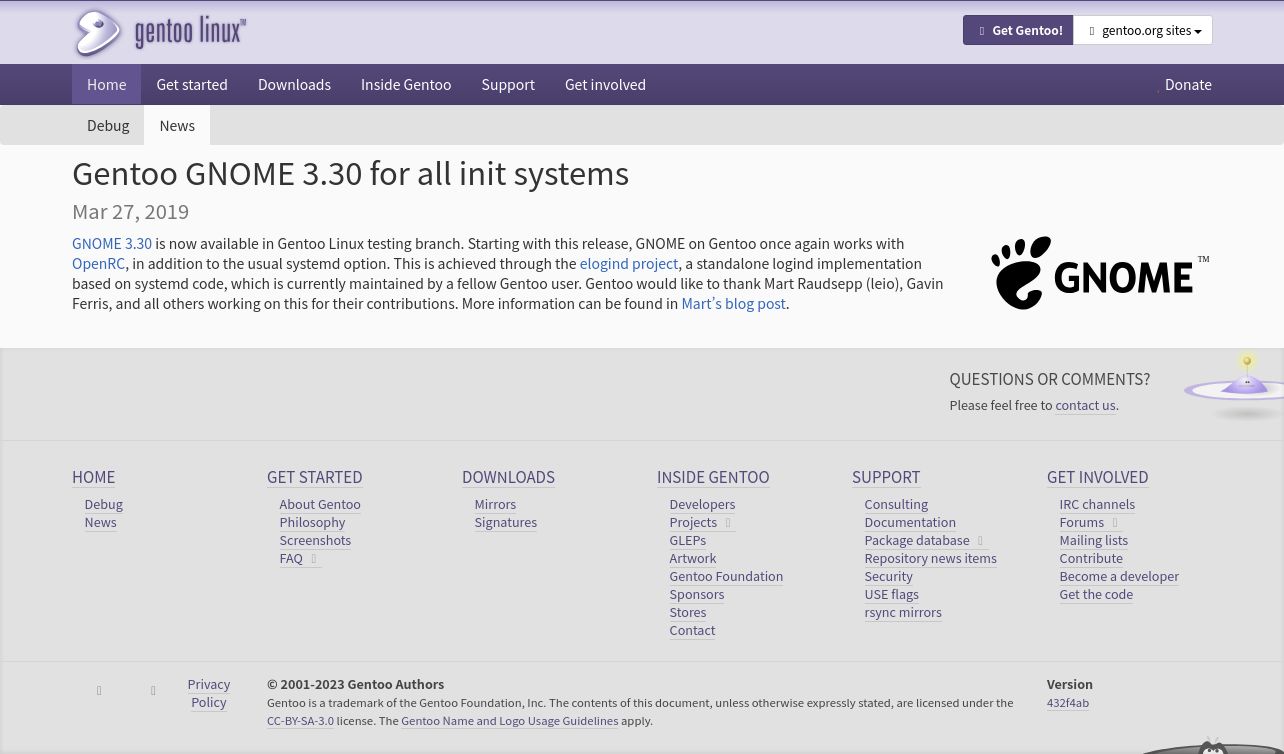
Task: Open USE flags footer link
Action: [891, 594]
